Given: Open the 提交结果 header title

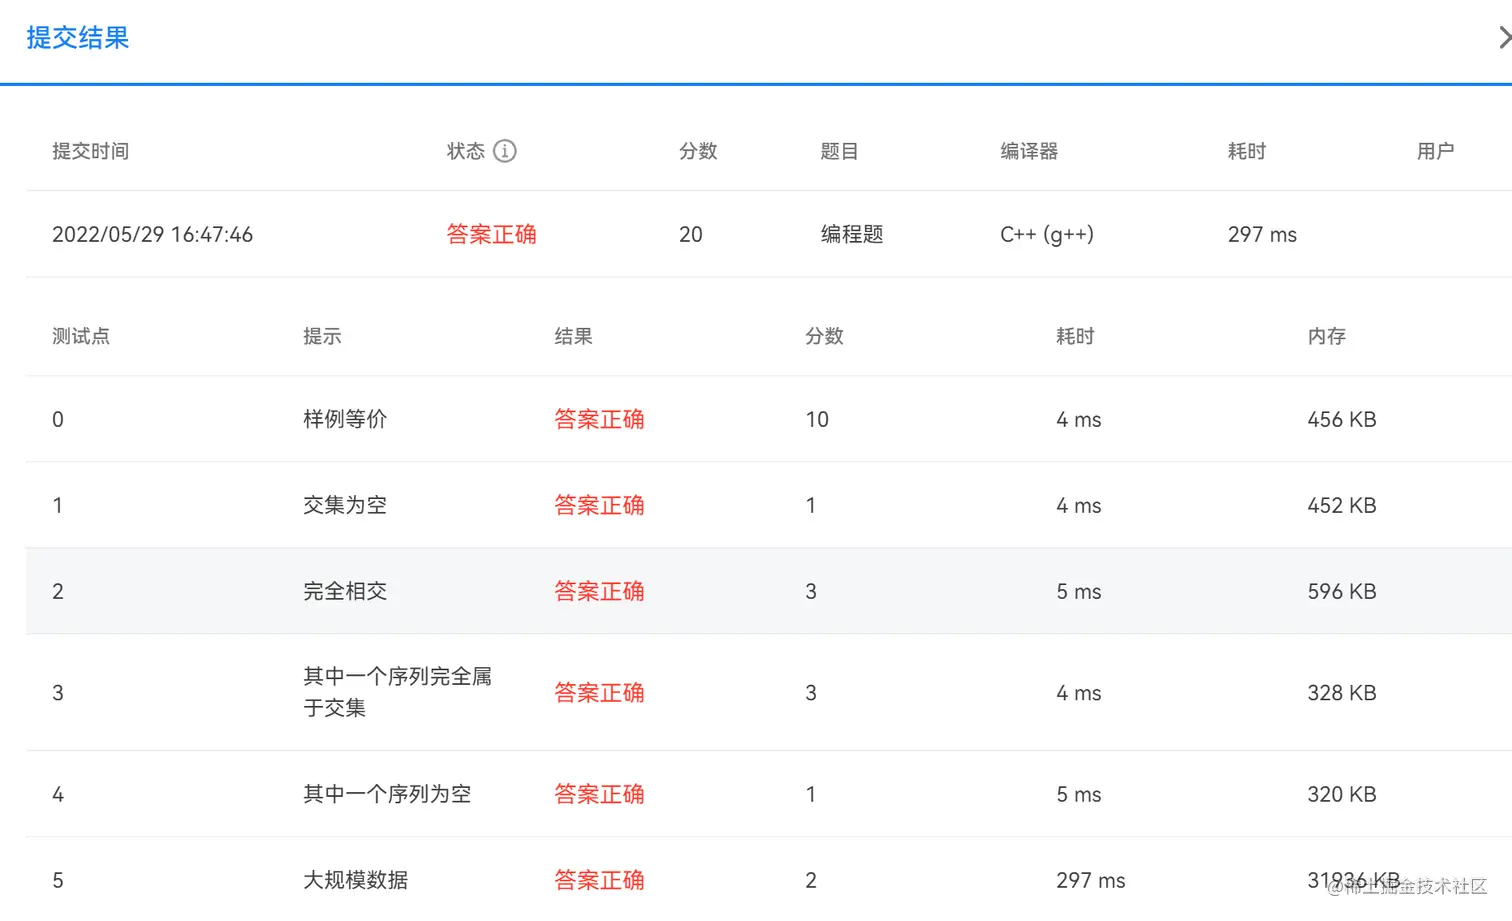Looking at the screenshot, I should 78,38.
